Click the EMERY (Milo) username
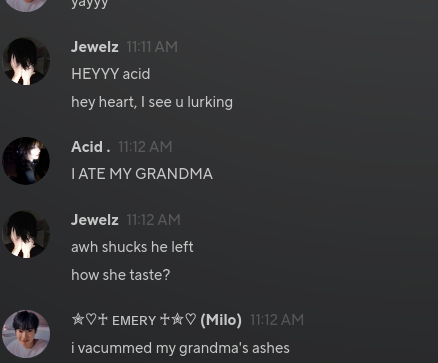The width and height of the screenshot is (438, 363). [x=156, y=320]
